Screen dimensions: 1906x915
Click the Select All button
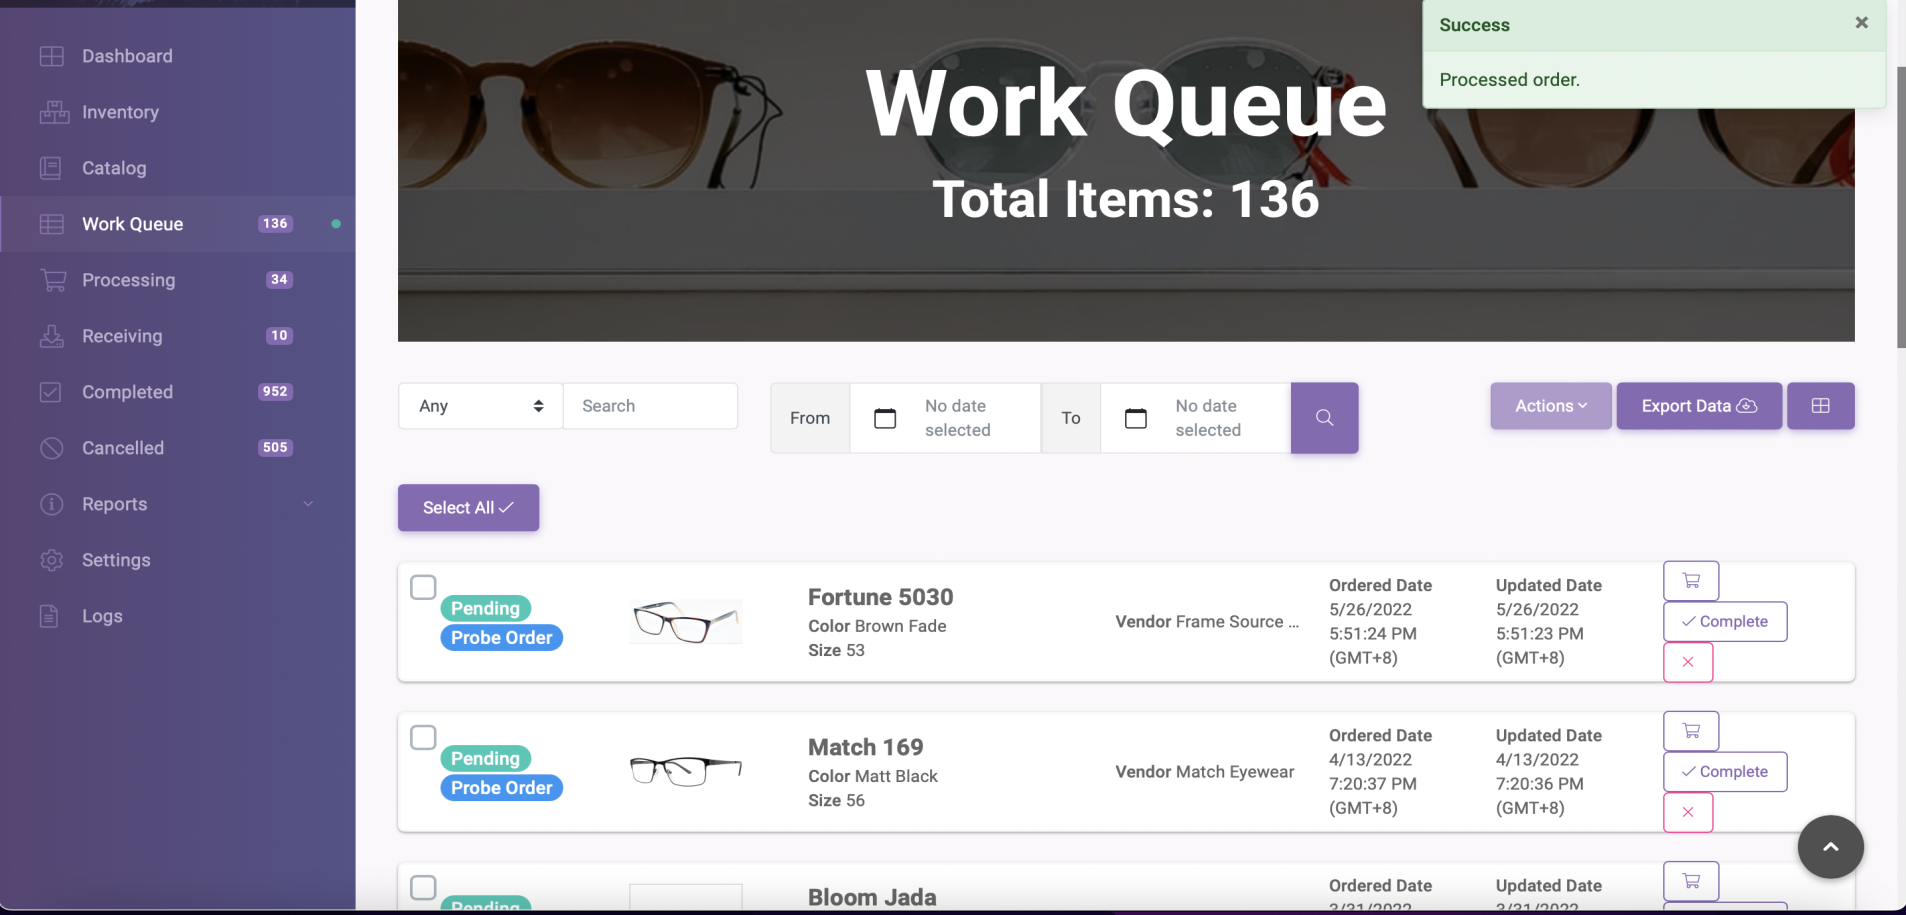[469, 508]
